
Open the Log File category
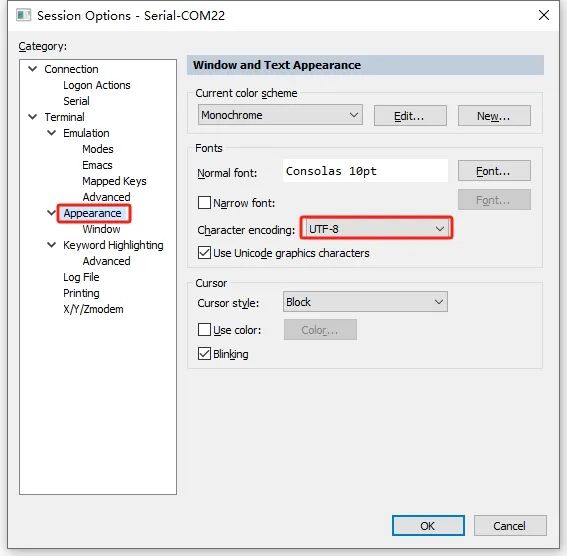tap(81, 277)
